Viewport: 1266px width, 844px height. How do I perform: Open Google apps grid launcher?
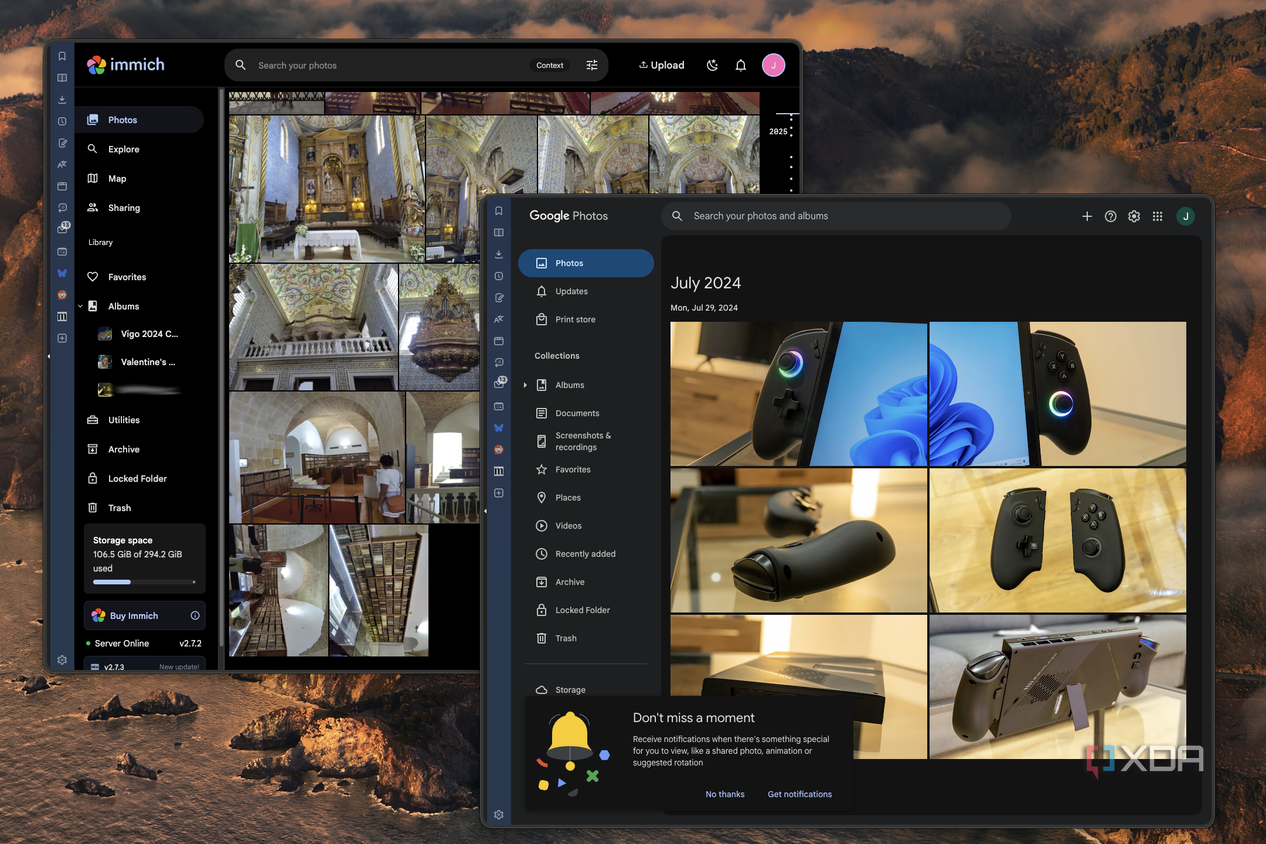point(1158,216)
